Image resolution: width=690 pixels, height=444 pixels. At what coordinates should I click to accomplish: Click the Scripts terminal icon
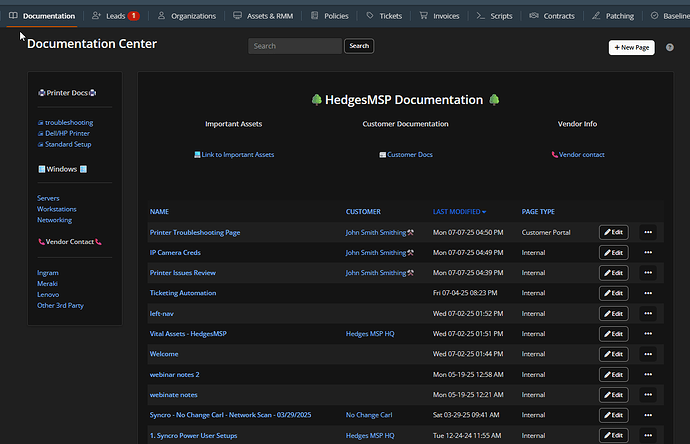[481, 16]
